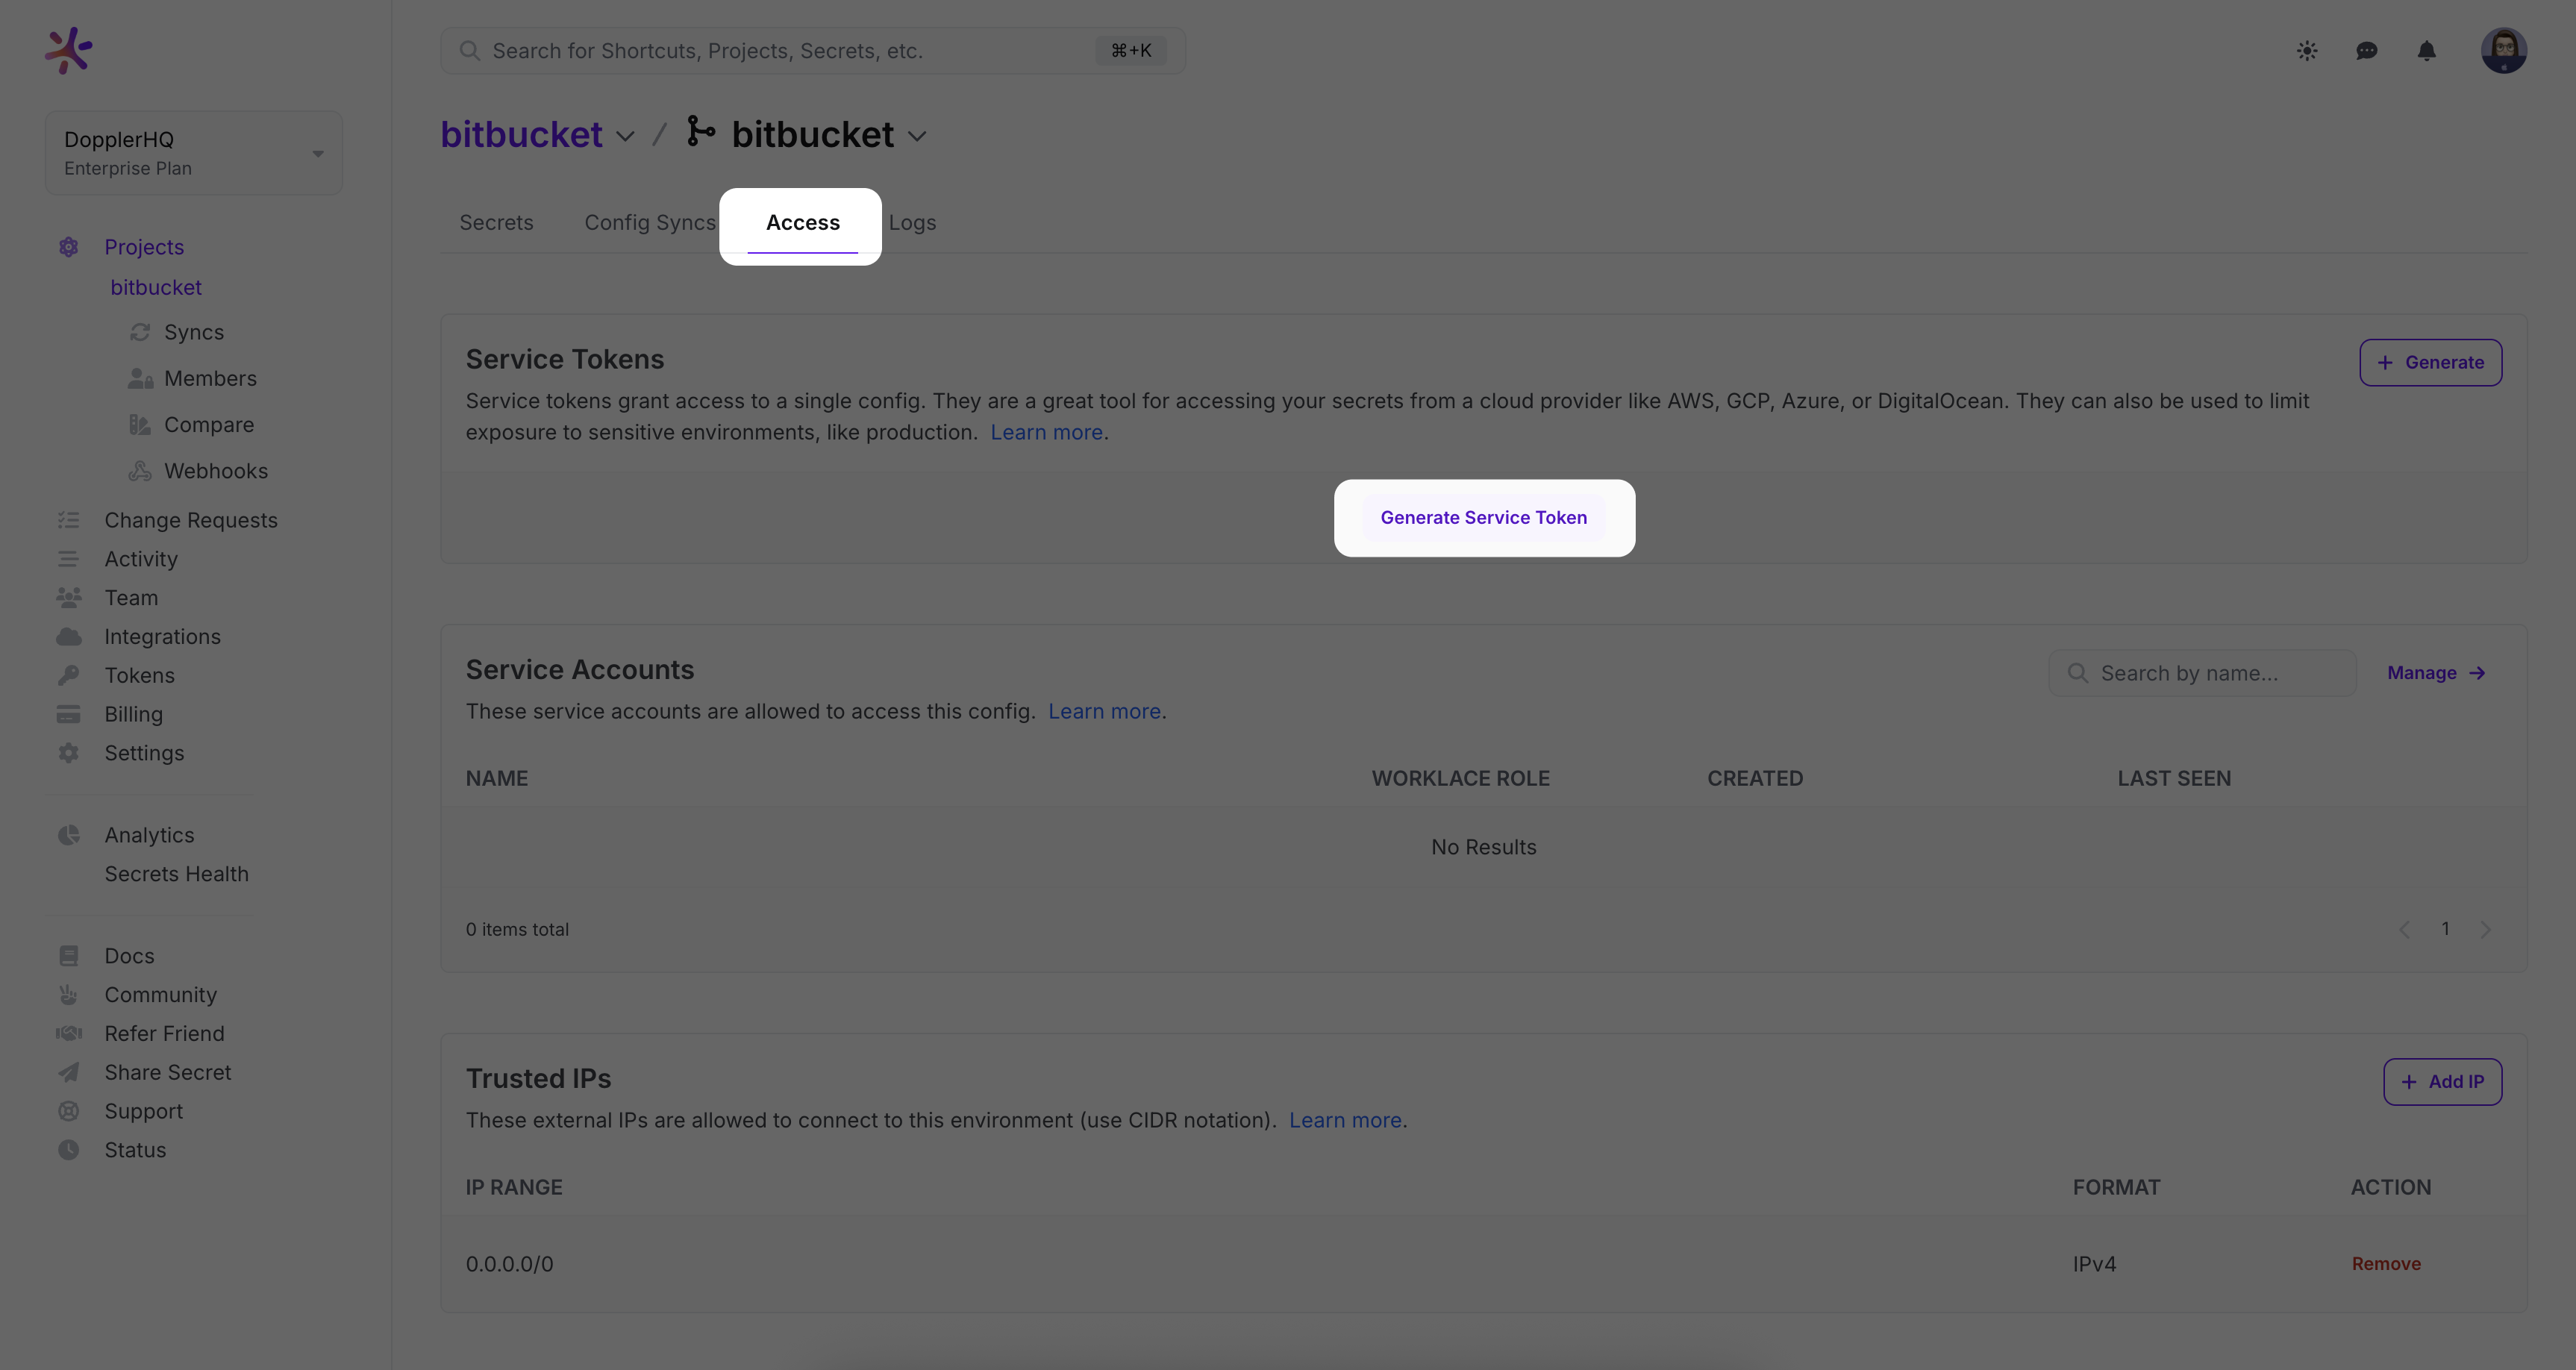Click the Members people icon

140,379
